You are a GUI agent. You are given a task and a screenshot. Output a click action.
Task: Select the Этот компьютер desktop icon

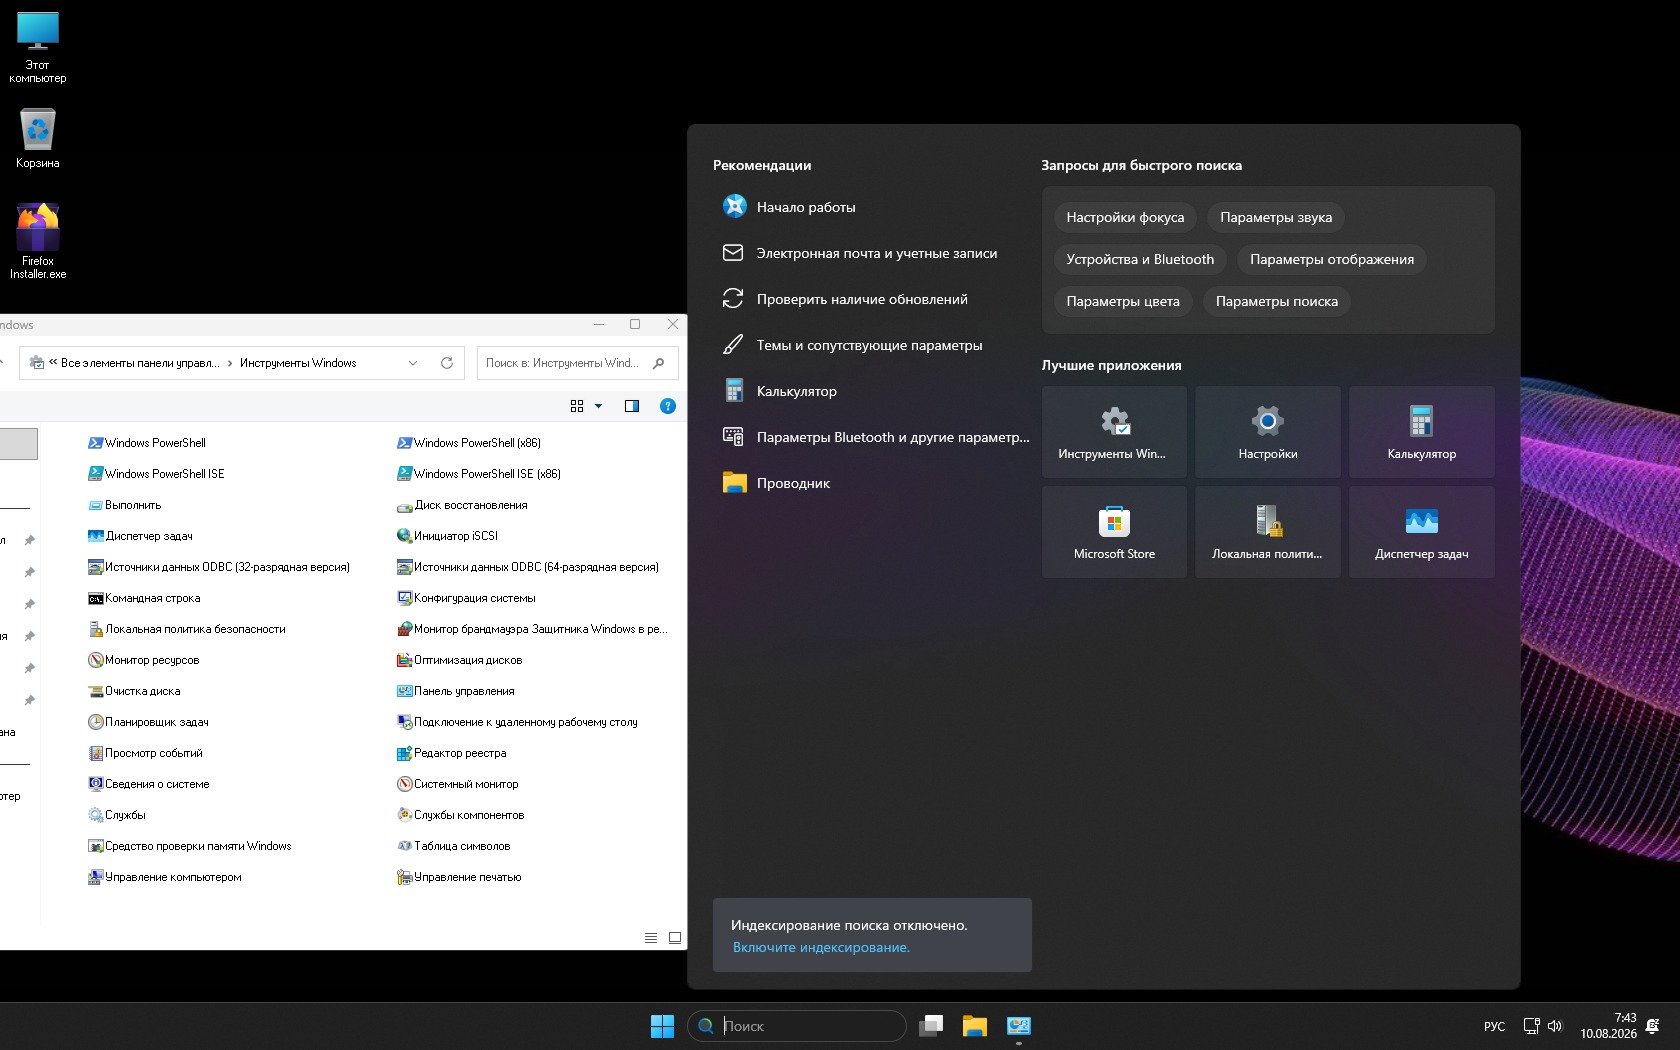[x=38, y=47]
